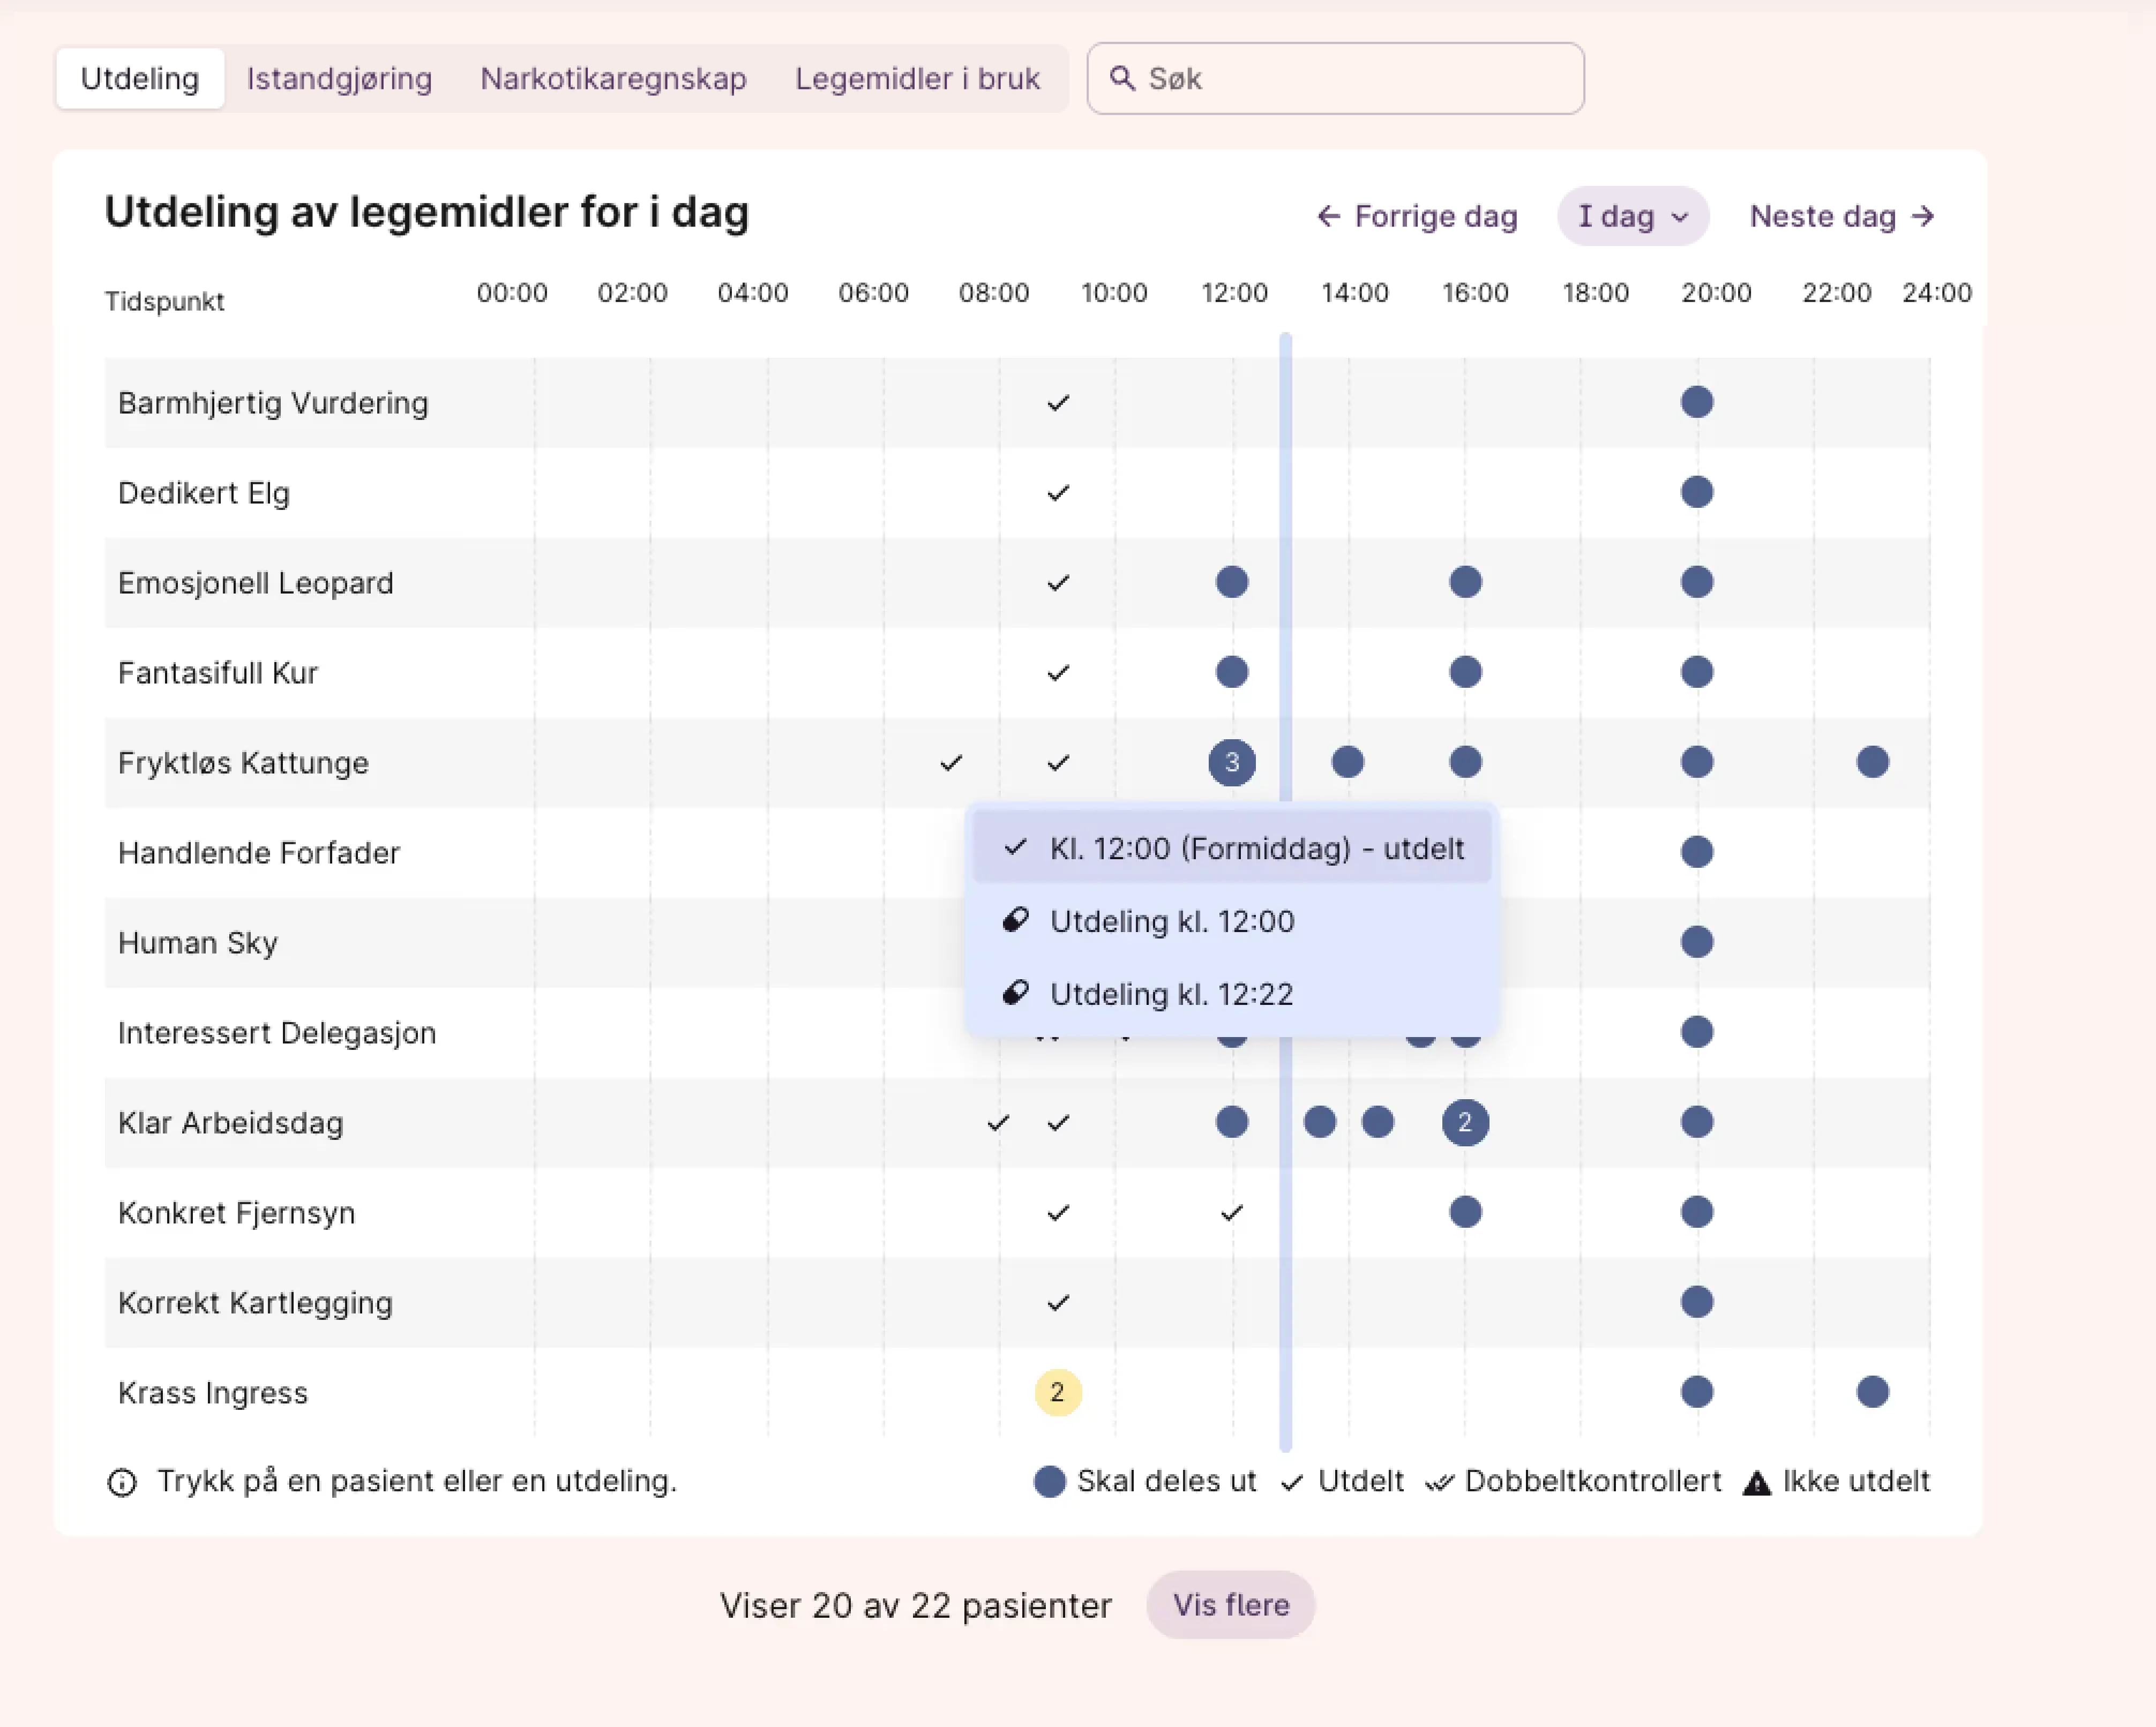Click the search magnifier icon
Image resolution: width=2156 pixels, height=1727 pixels.
pos(1122,78)
